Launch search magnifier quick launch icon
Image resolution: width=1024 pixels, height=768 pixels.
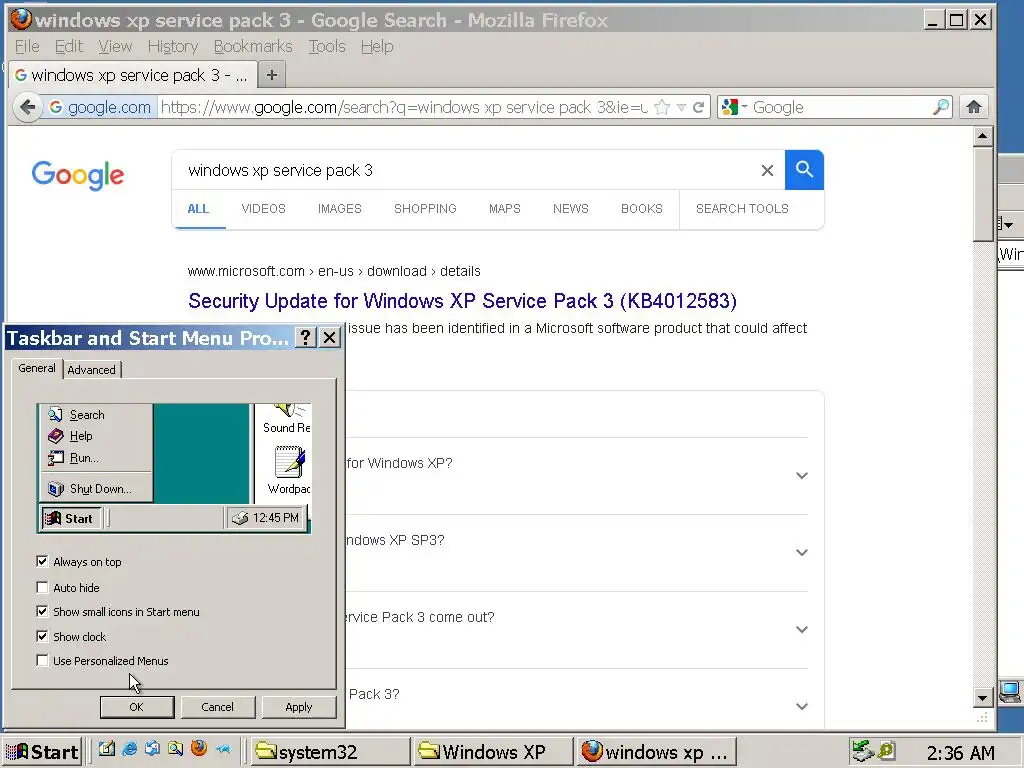pyautogui.click(x=176, y=749)
